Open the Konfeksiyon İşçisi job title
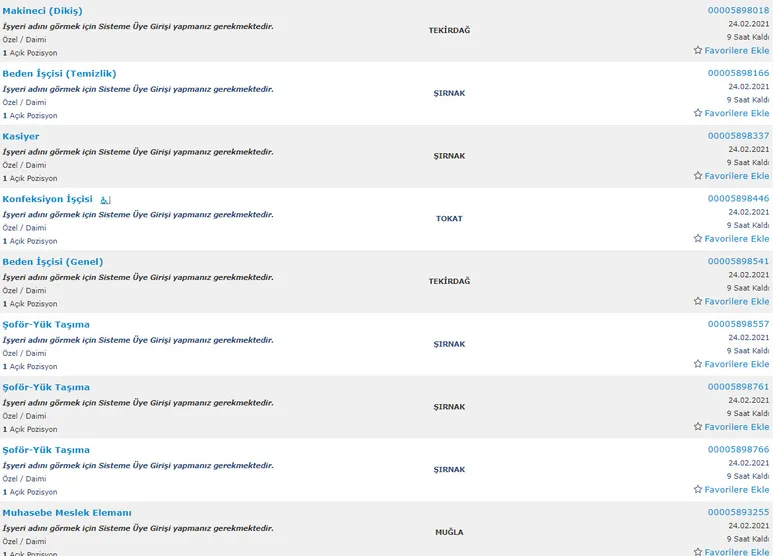The height and width of the screenshot is (556, 773). coord(47,199)
